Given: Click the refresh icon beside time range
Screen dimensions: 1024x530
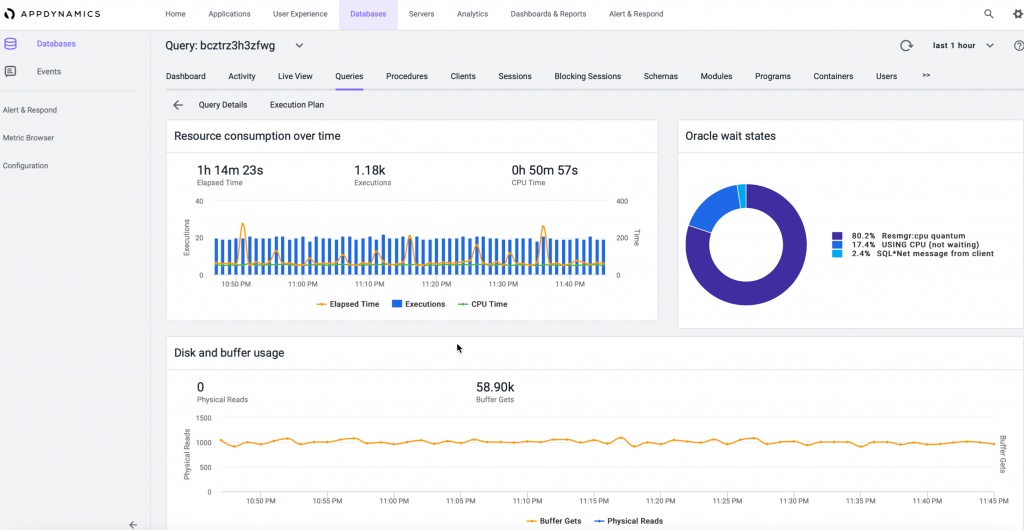Looking at the screenshot, I should (907, 46).
